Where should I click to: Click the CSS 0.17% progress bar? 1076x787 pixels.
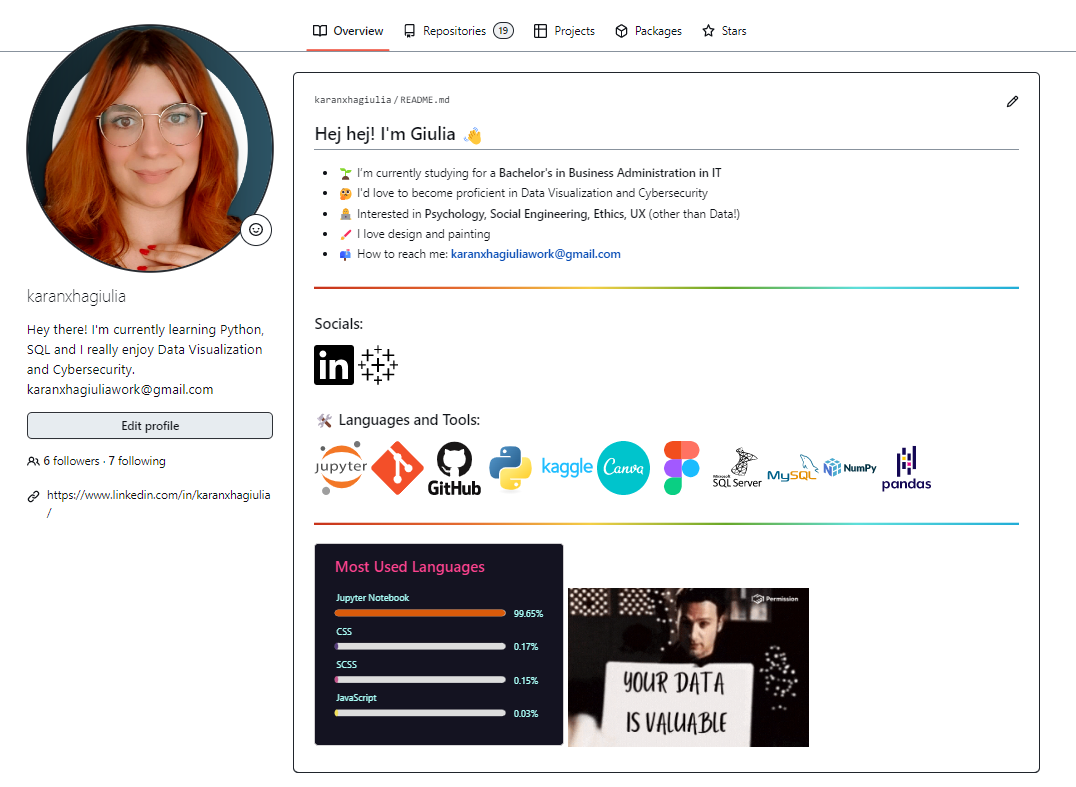(x=420, y=646)
